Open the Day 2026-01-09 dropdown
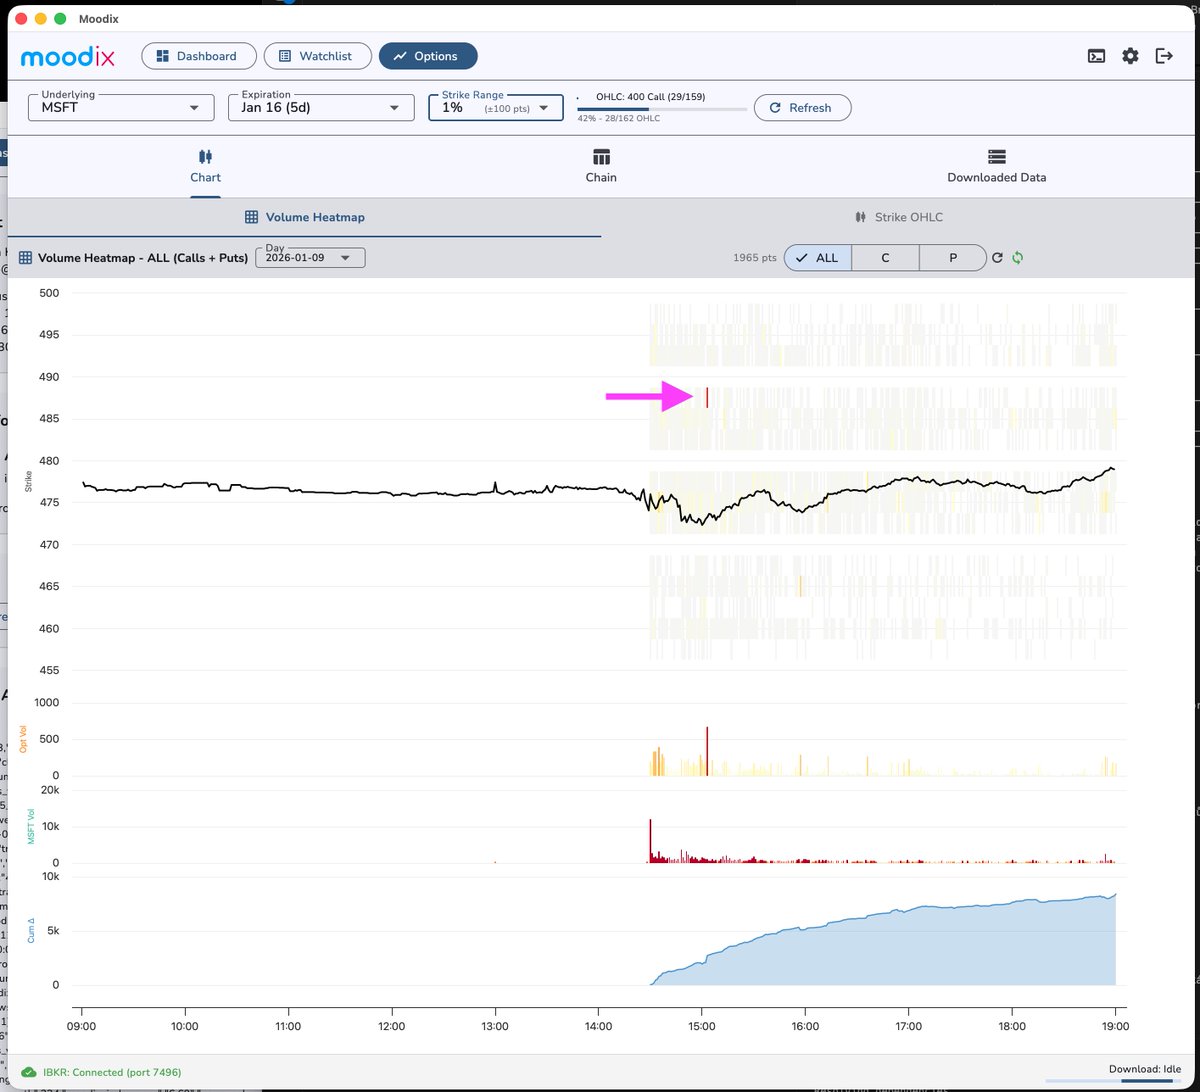 (311, 257)
